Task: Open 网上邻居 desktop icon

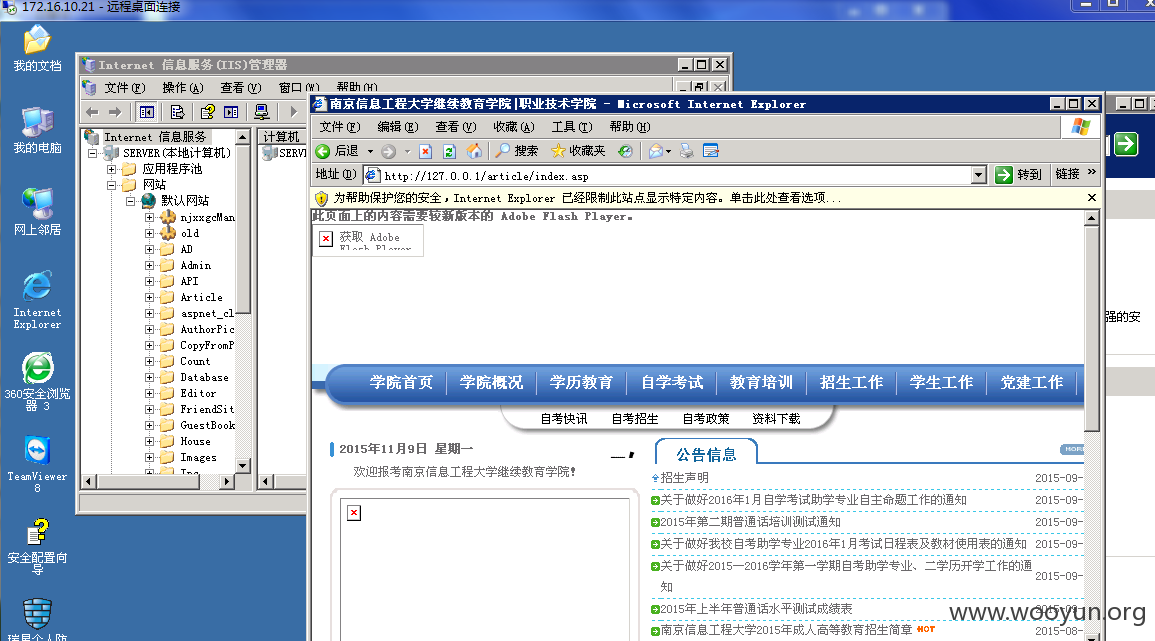Action: tap(37, 212)
